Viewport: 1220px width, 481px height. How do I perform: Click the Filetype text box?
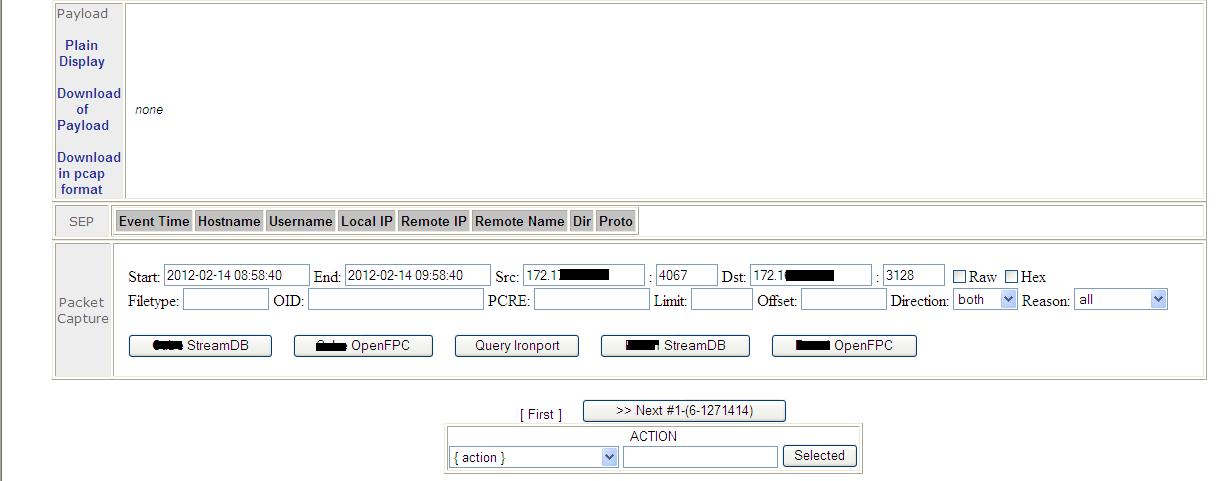[x=226, y=300]
